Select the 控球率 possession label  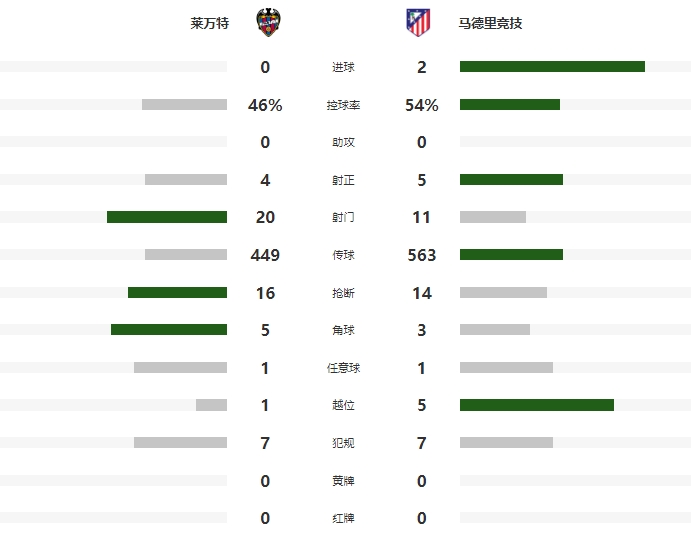(343, 105)
